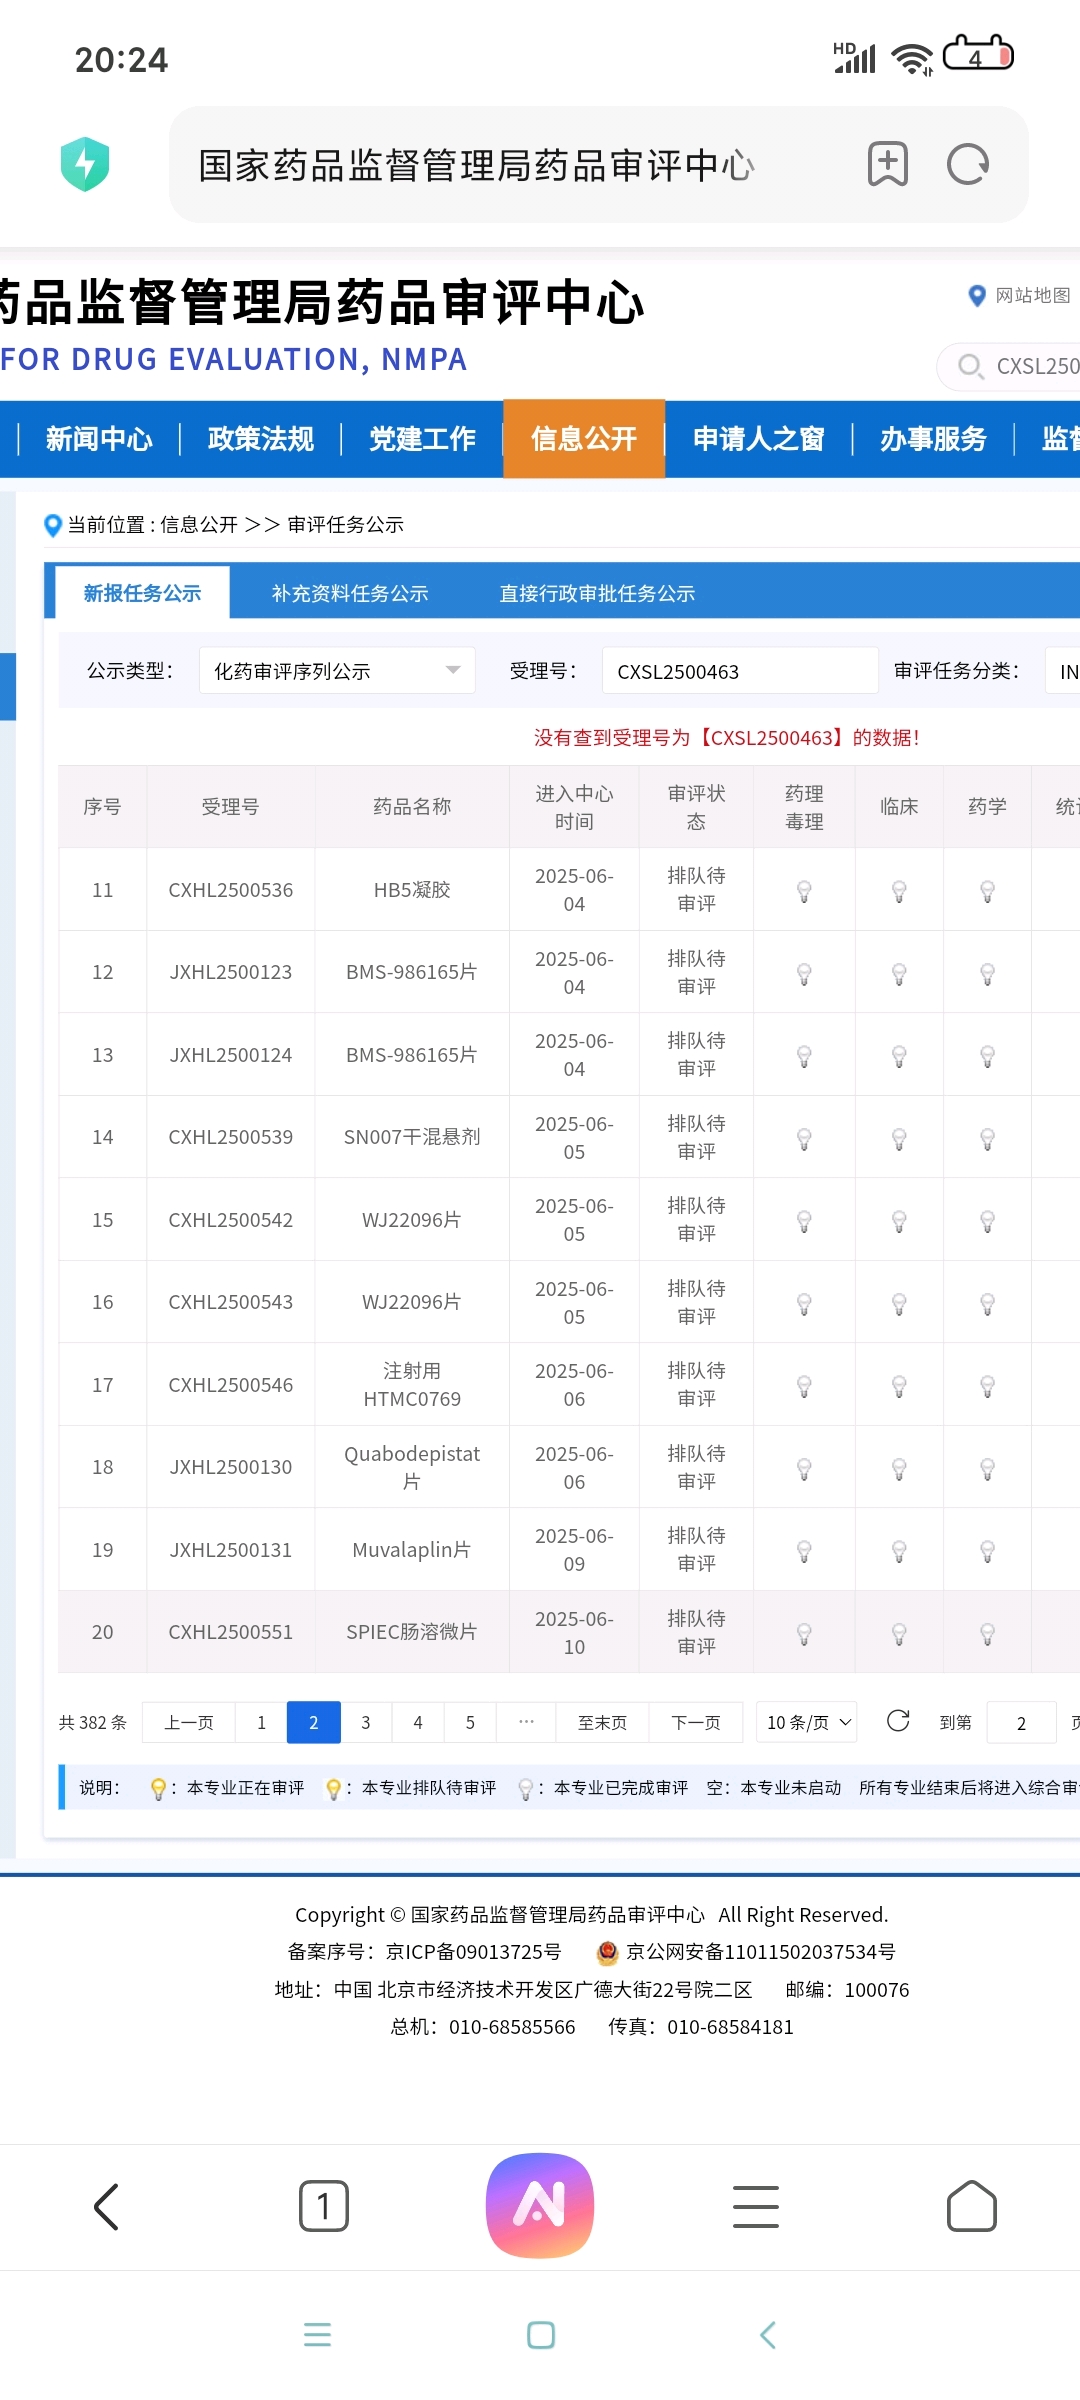Click 临床 bulb in JXHL2500131 row
Screen dimensions: 1080x2400
tap(899, 1551)
